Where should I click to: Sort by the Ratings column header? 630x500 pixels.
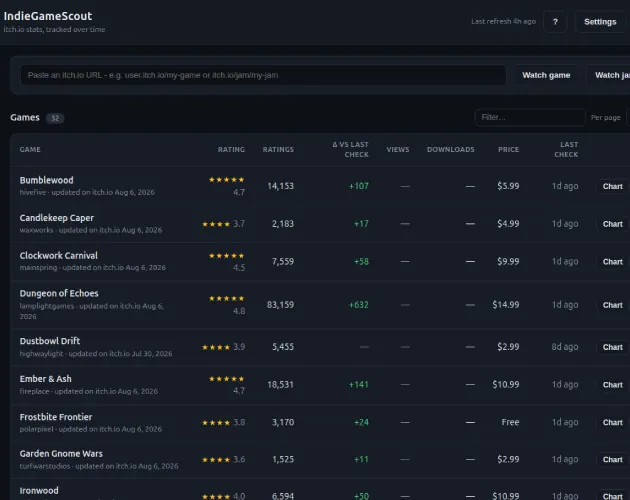point(278,150)
